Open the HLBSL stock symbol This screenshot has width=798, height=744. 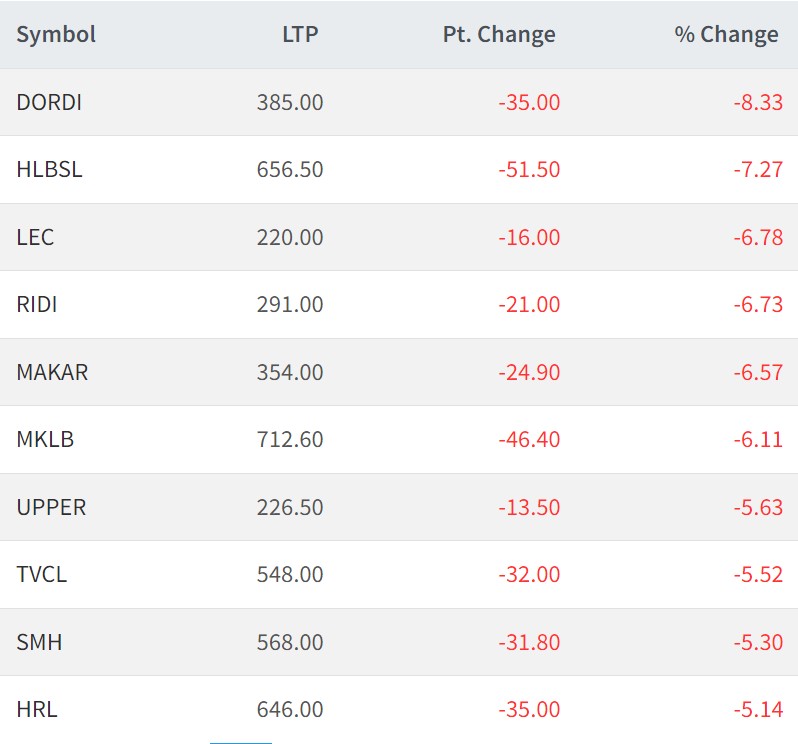click(x=49, y=170)
